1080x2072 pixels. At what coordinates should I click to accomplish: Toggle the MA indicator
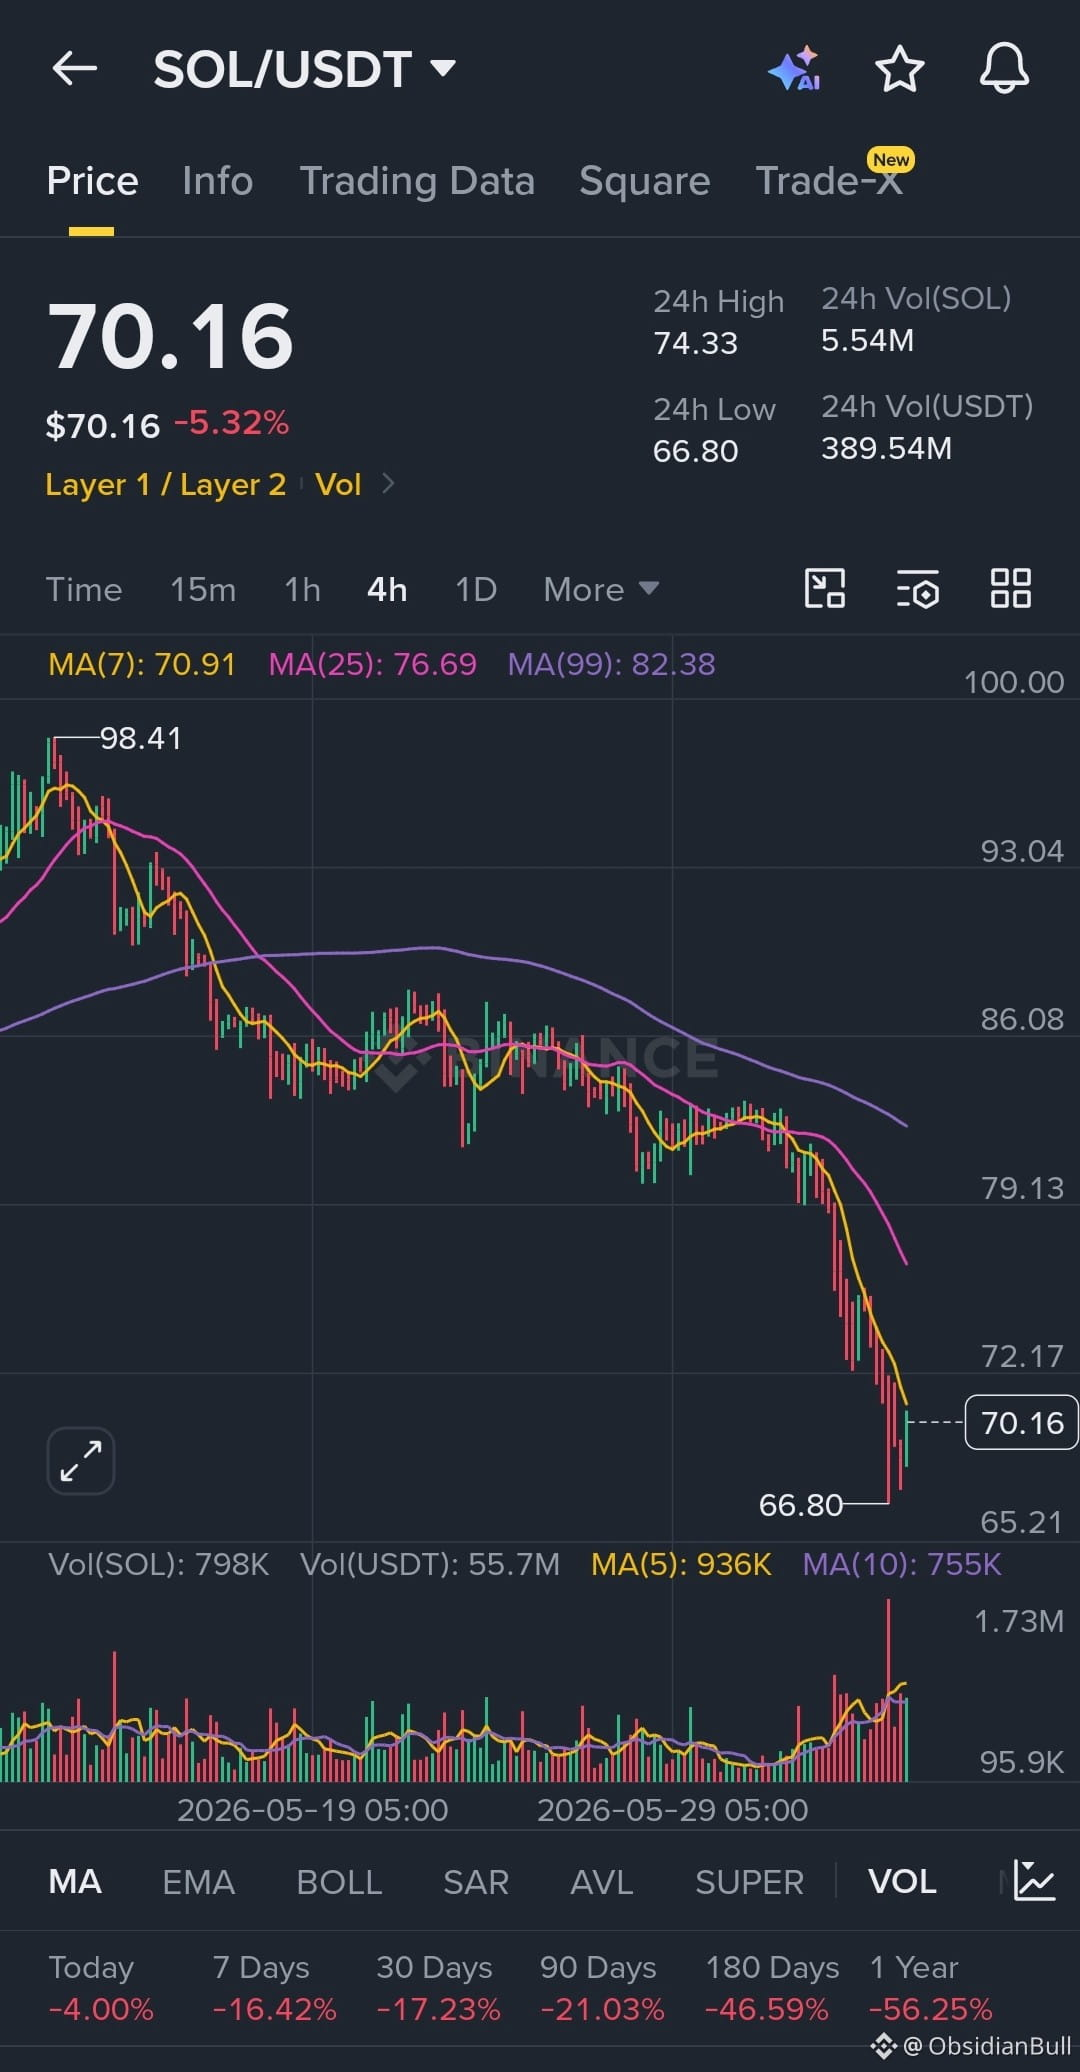coord(75,1882)
